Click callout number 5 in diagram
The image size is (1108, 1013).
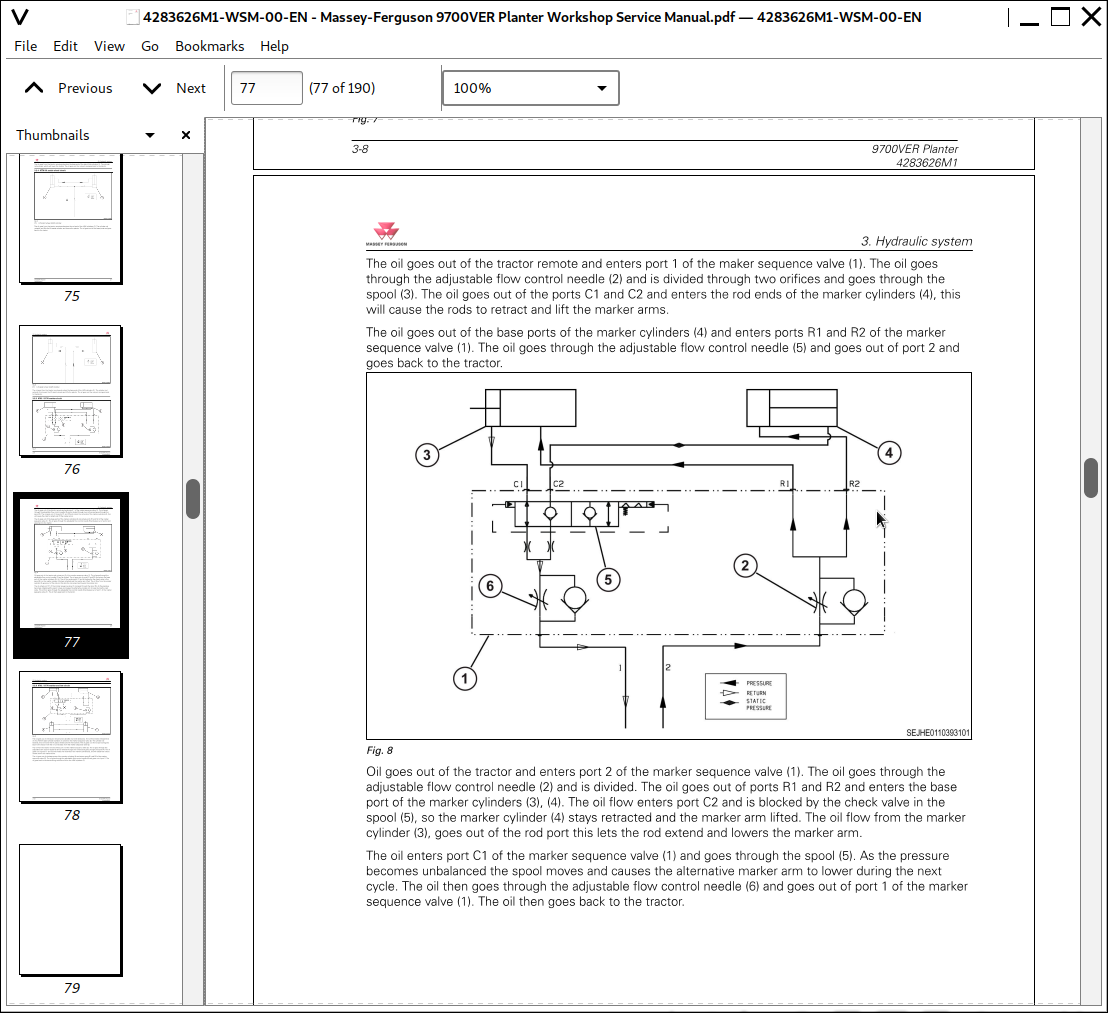(x=608, y=580)
